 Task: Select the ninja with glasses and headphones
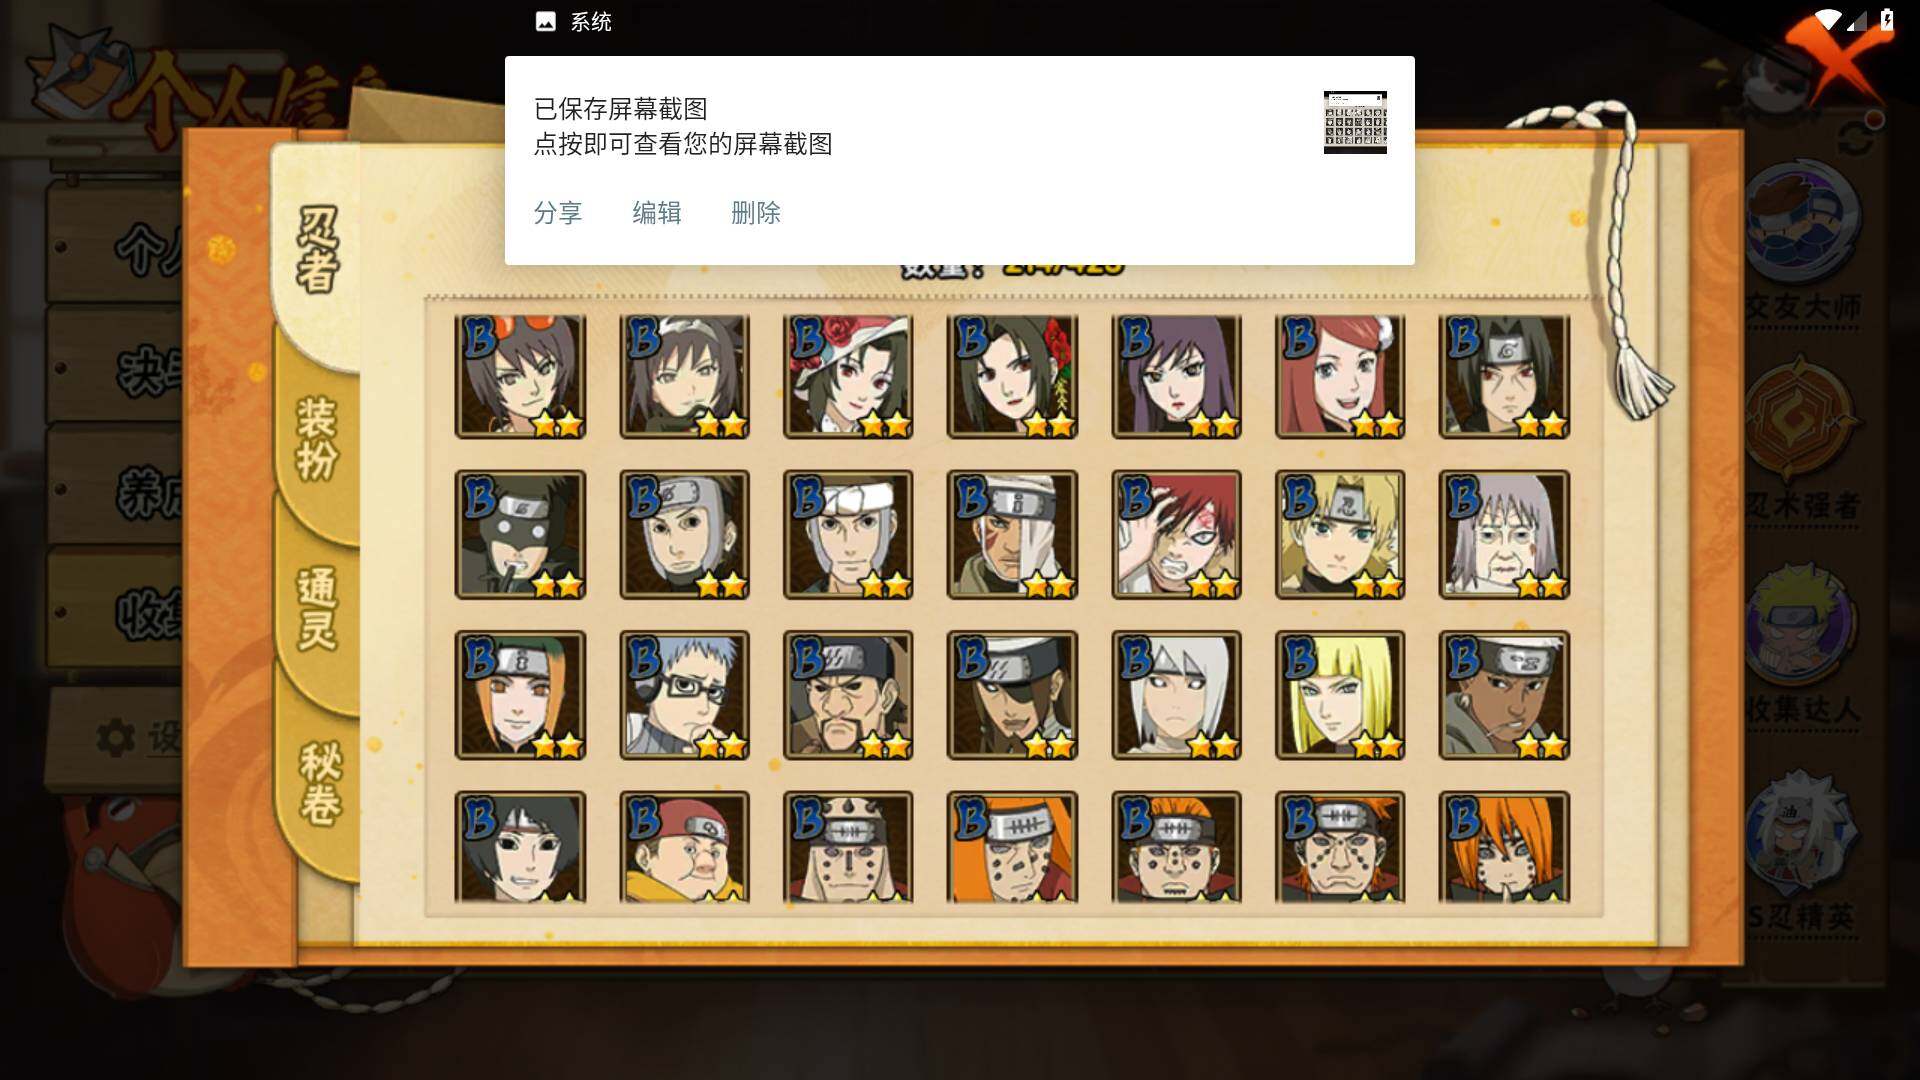[x=684, y=695]
